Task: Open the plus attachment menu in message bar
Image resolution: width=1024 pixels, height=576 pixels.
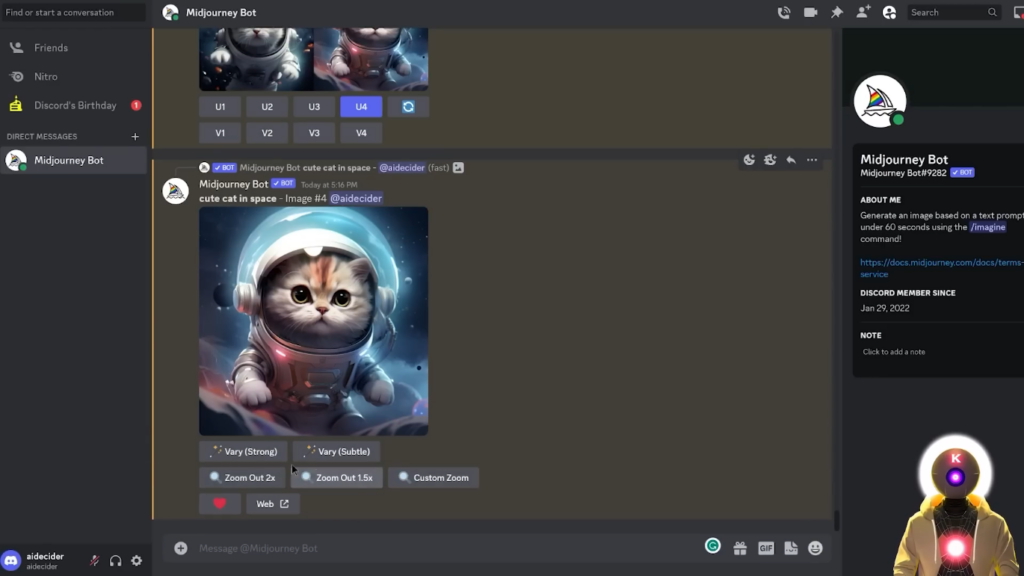Action: pos(181,548)
